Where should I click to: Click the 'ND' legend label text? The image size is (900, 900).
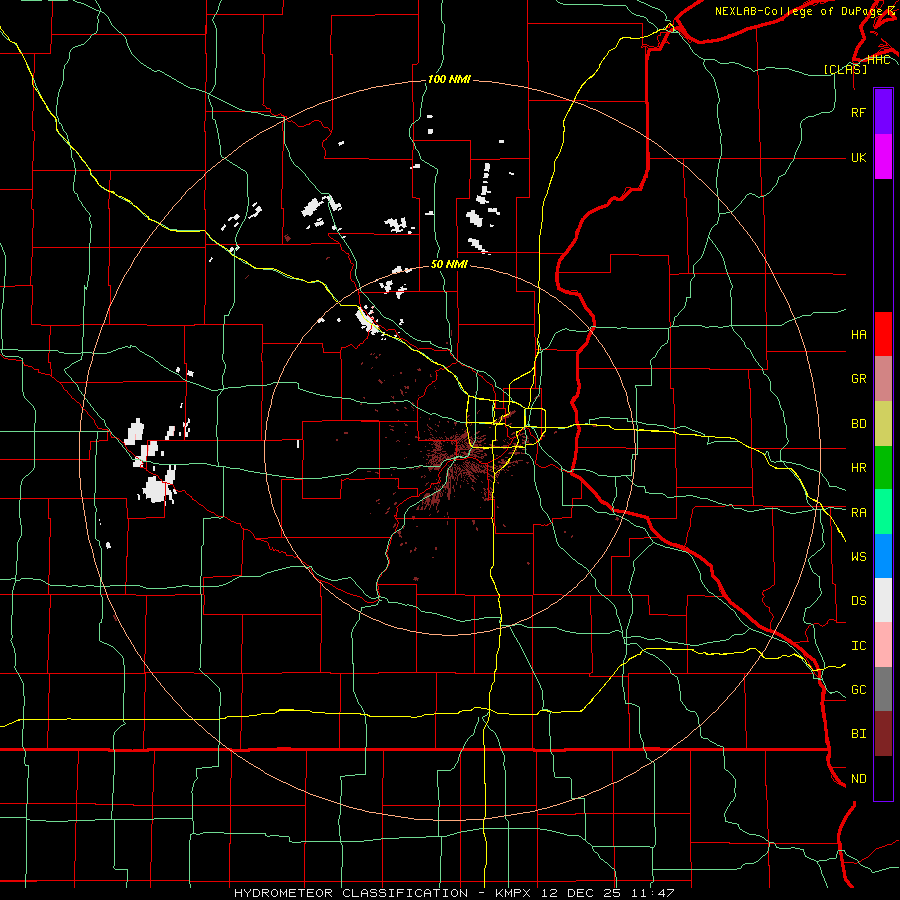(858, 778)
